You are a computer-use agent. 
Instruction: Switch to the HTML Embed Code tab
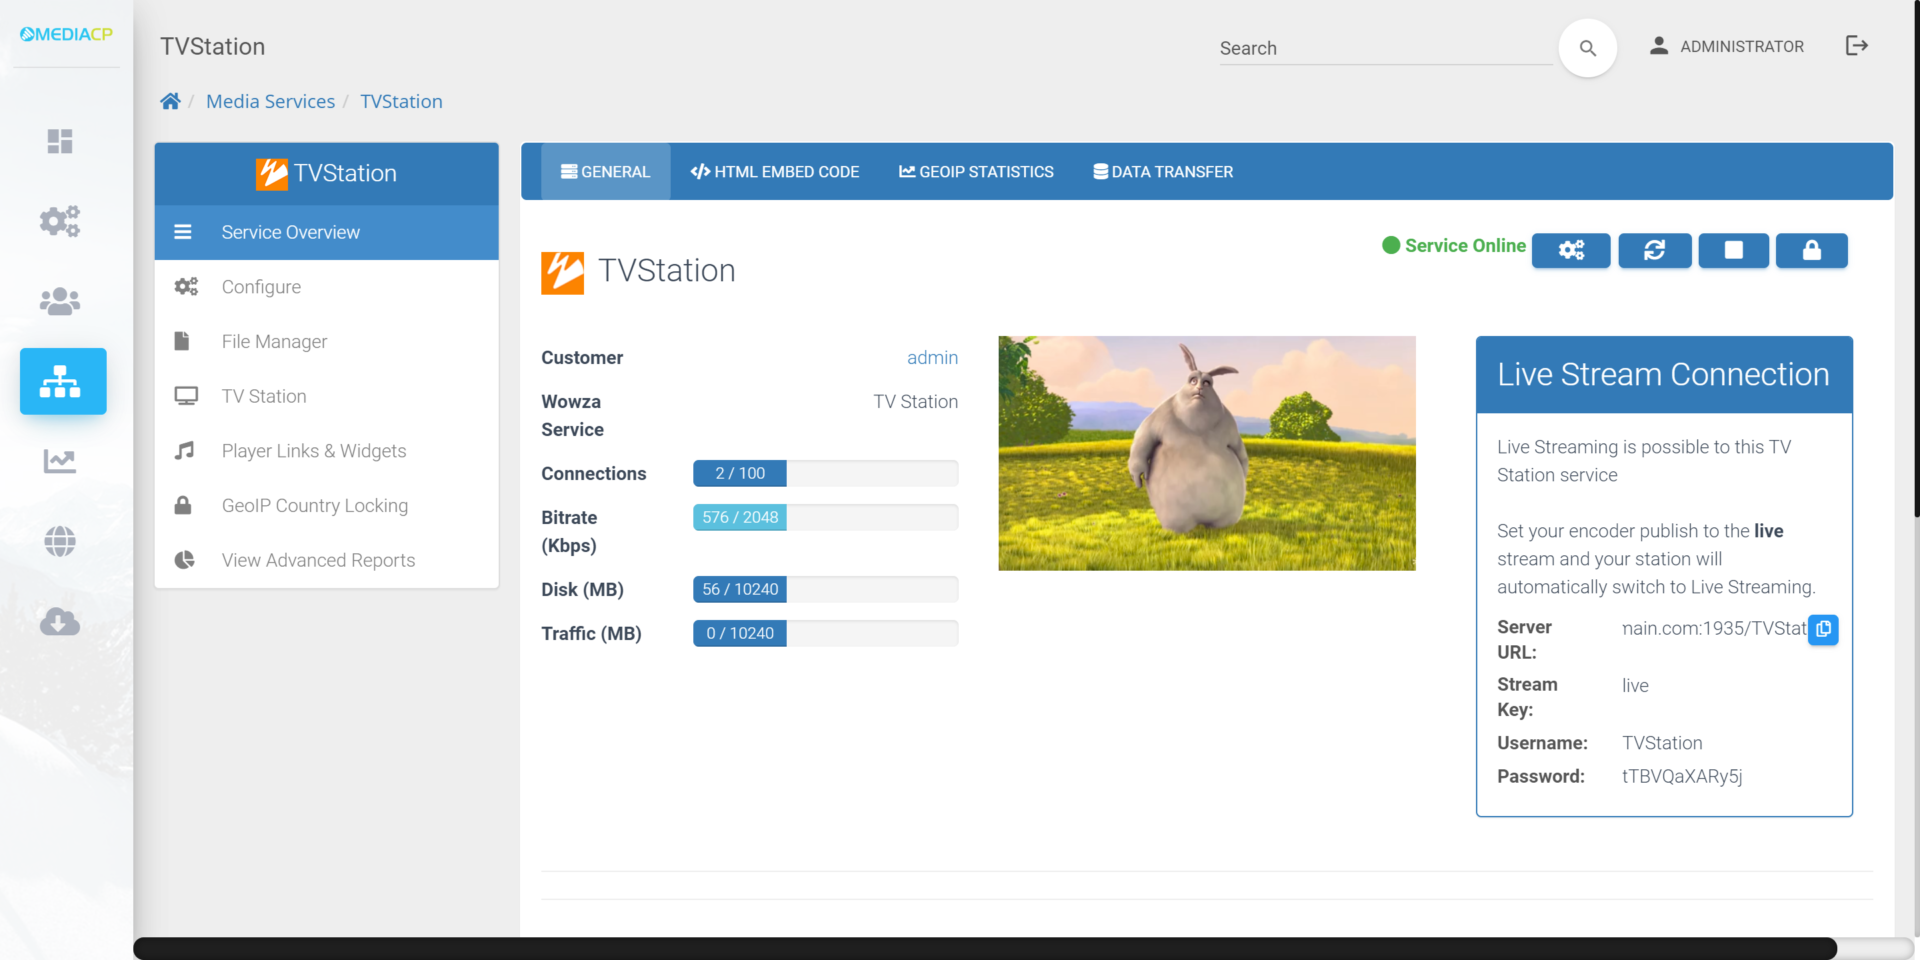(775, 172)
